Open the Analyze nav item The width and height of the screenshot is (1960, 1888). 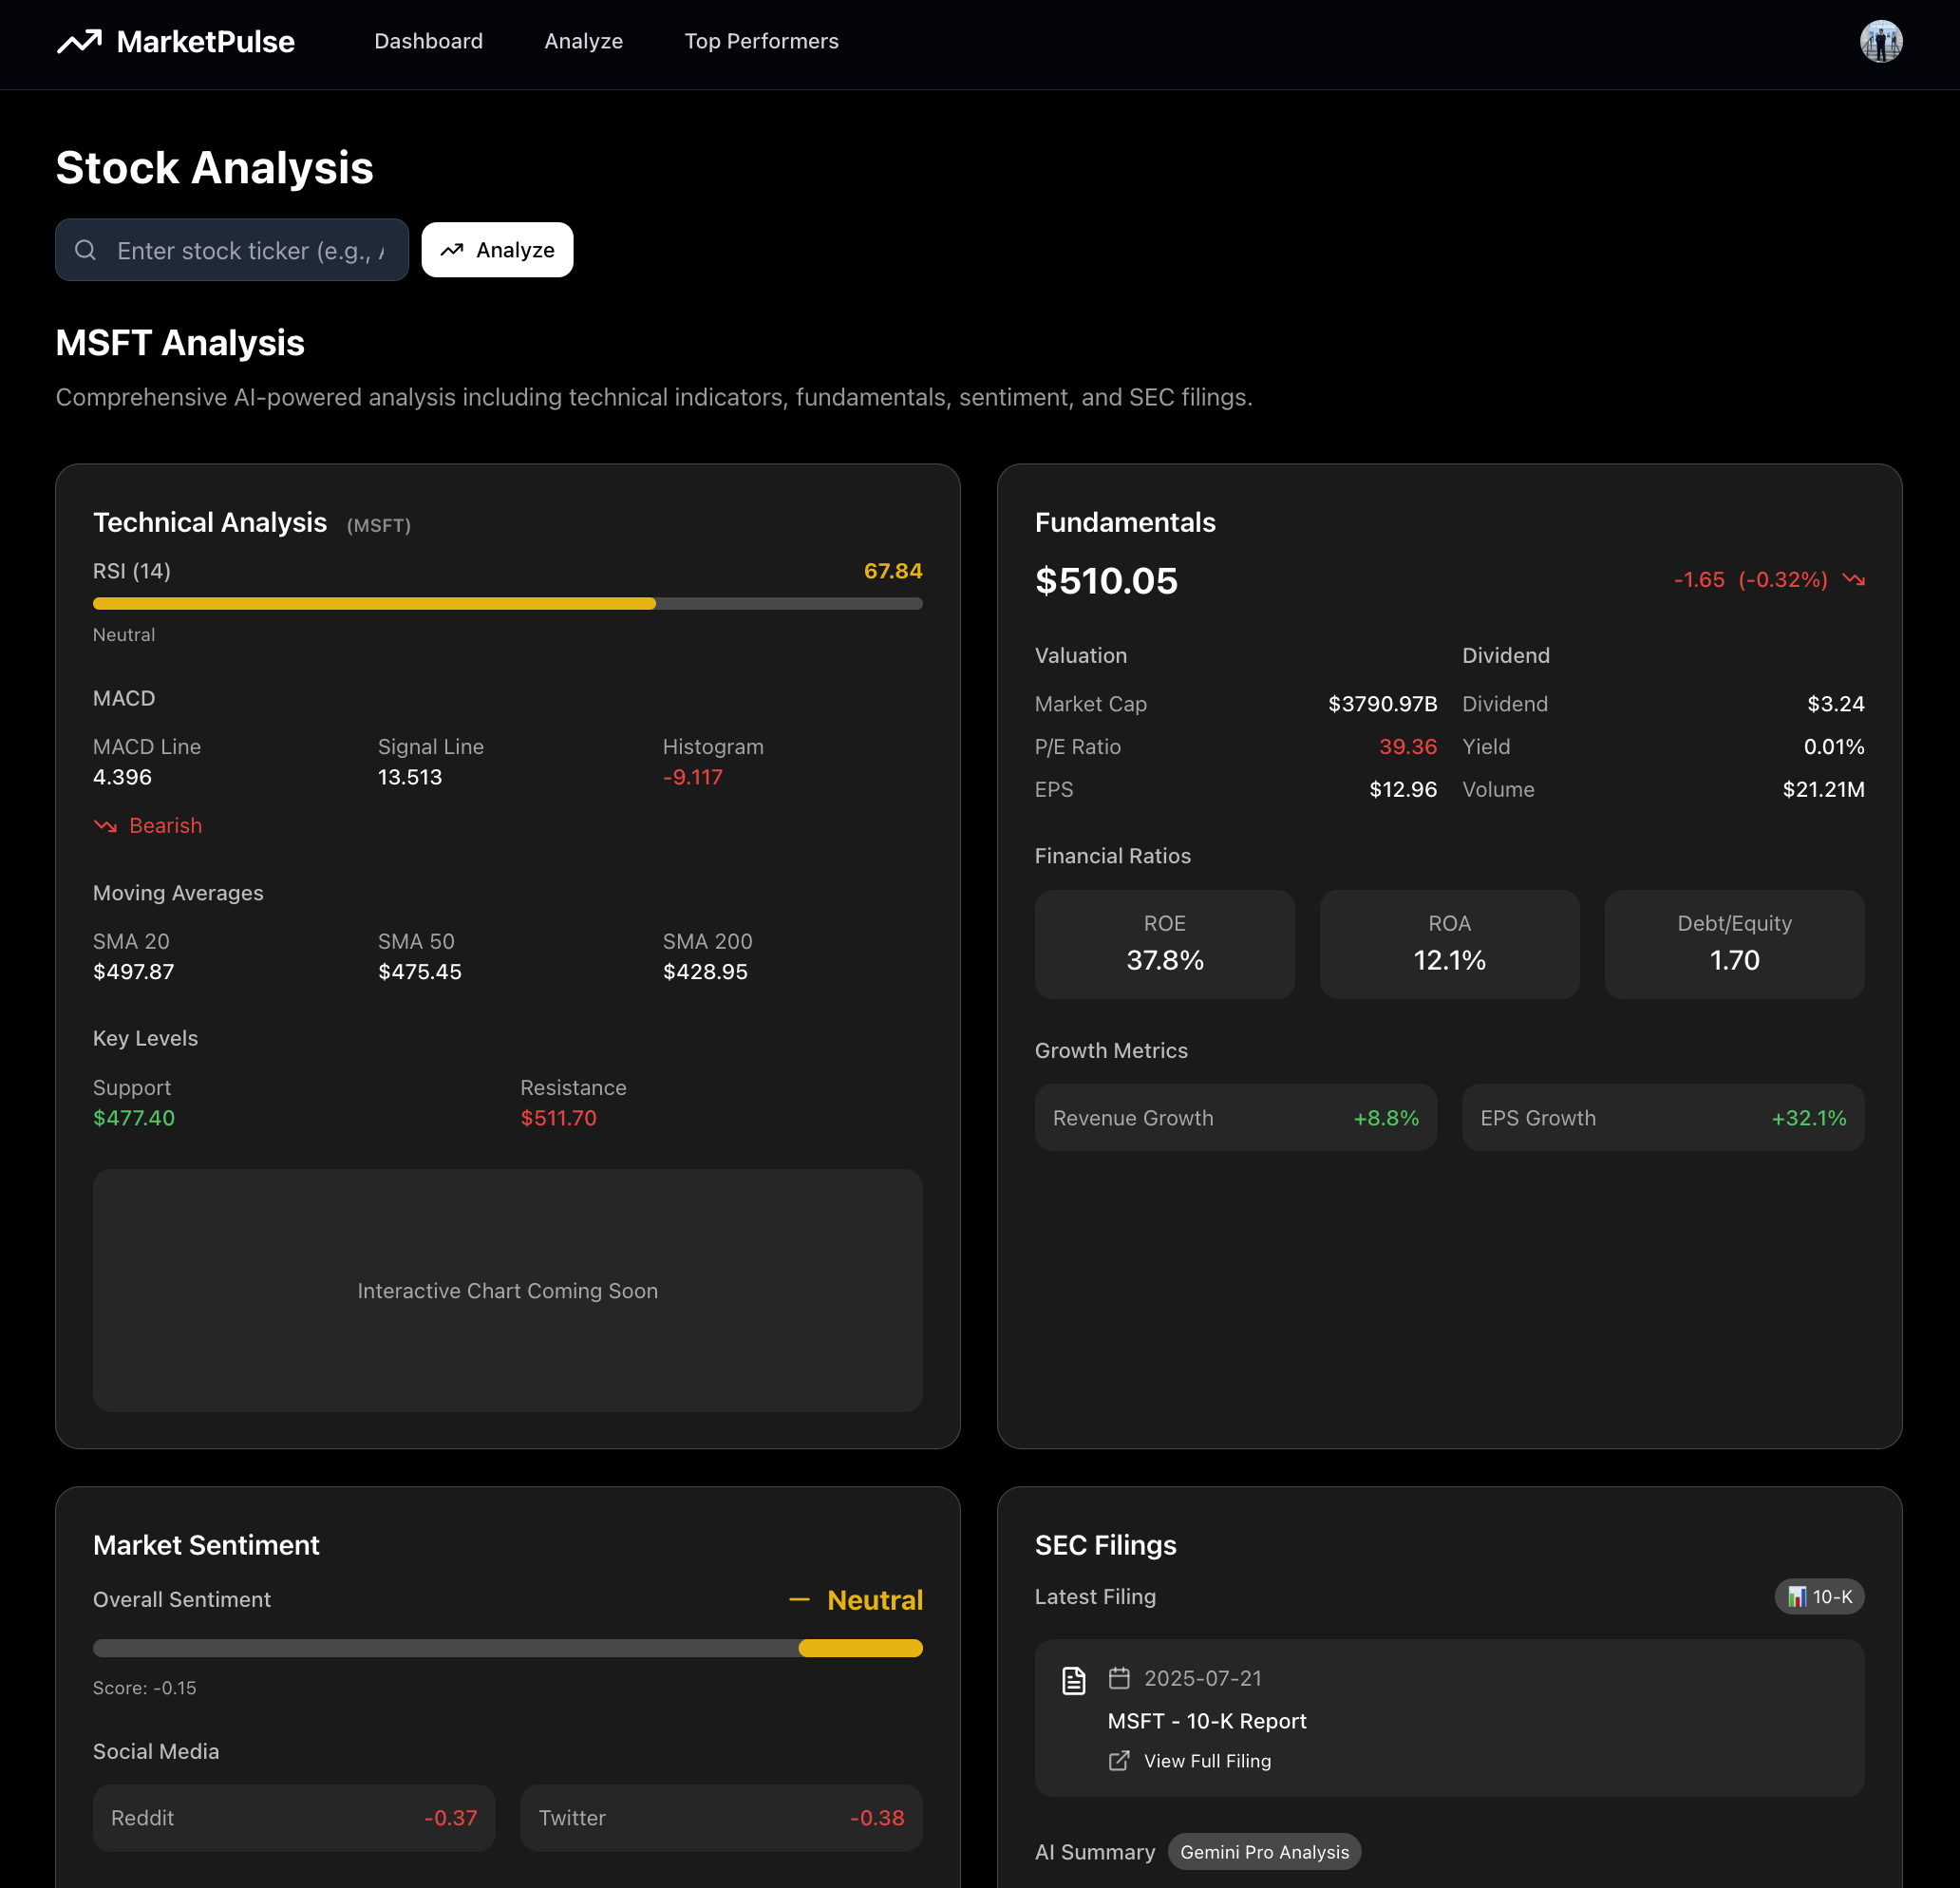point(584,41)
